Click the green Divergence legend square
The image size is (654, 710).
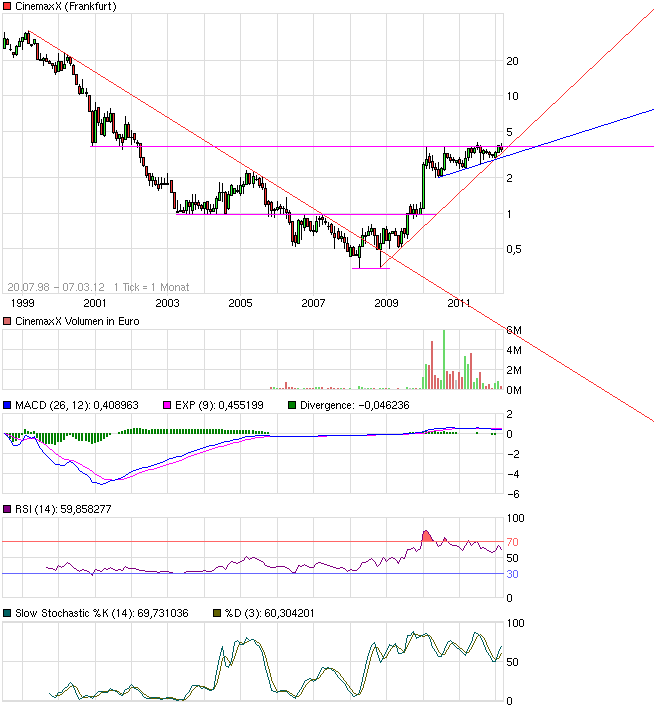(292, 405)
